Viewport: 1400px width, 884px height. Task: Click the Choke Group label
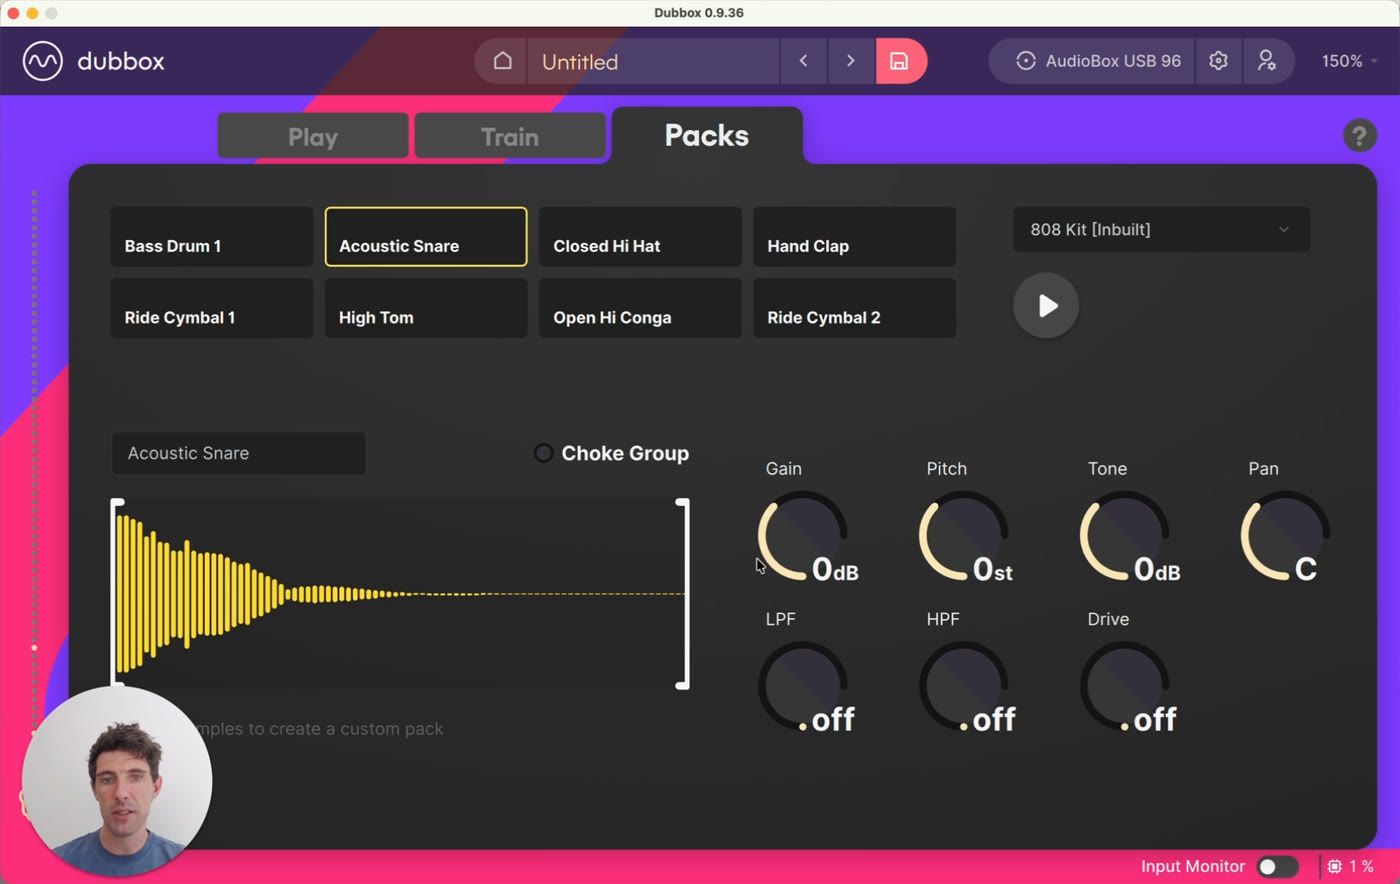[625, 453]
